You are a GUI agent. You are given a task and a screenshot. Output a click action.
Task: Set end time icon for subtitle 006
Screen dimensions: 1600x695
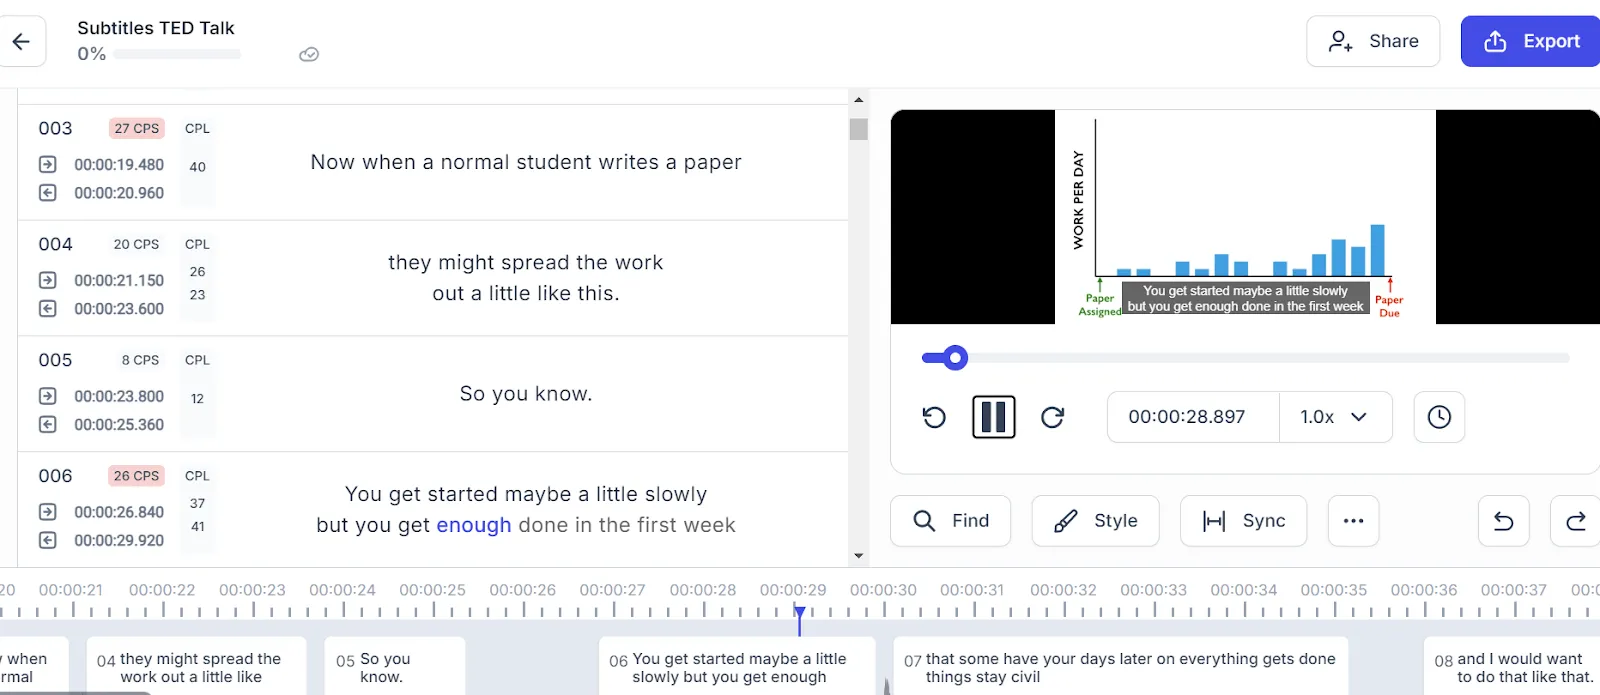(x=48, y=540)
